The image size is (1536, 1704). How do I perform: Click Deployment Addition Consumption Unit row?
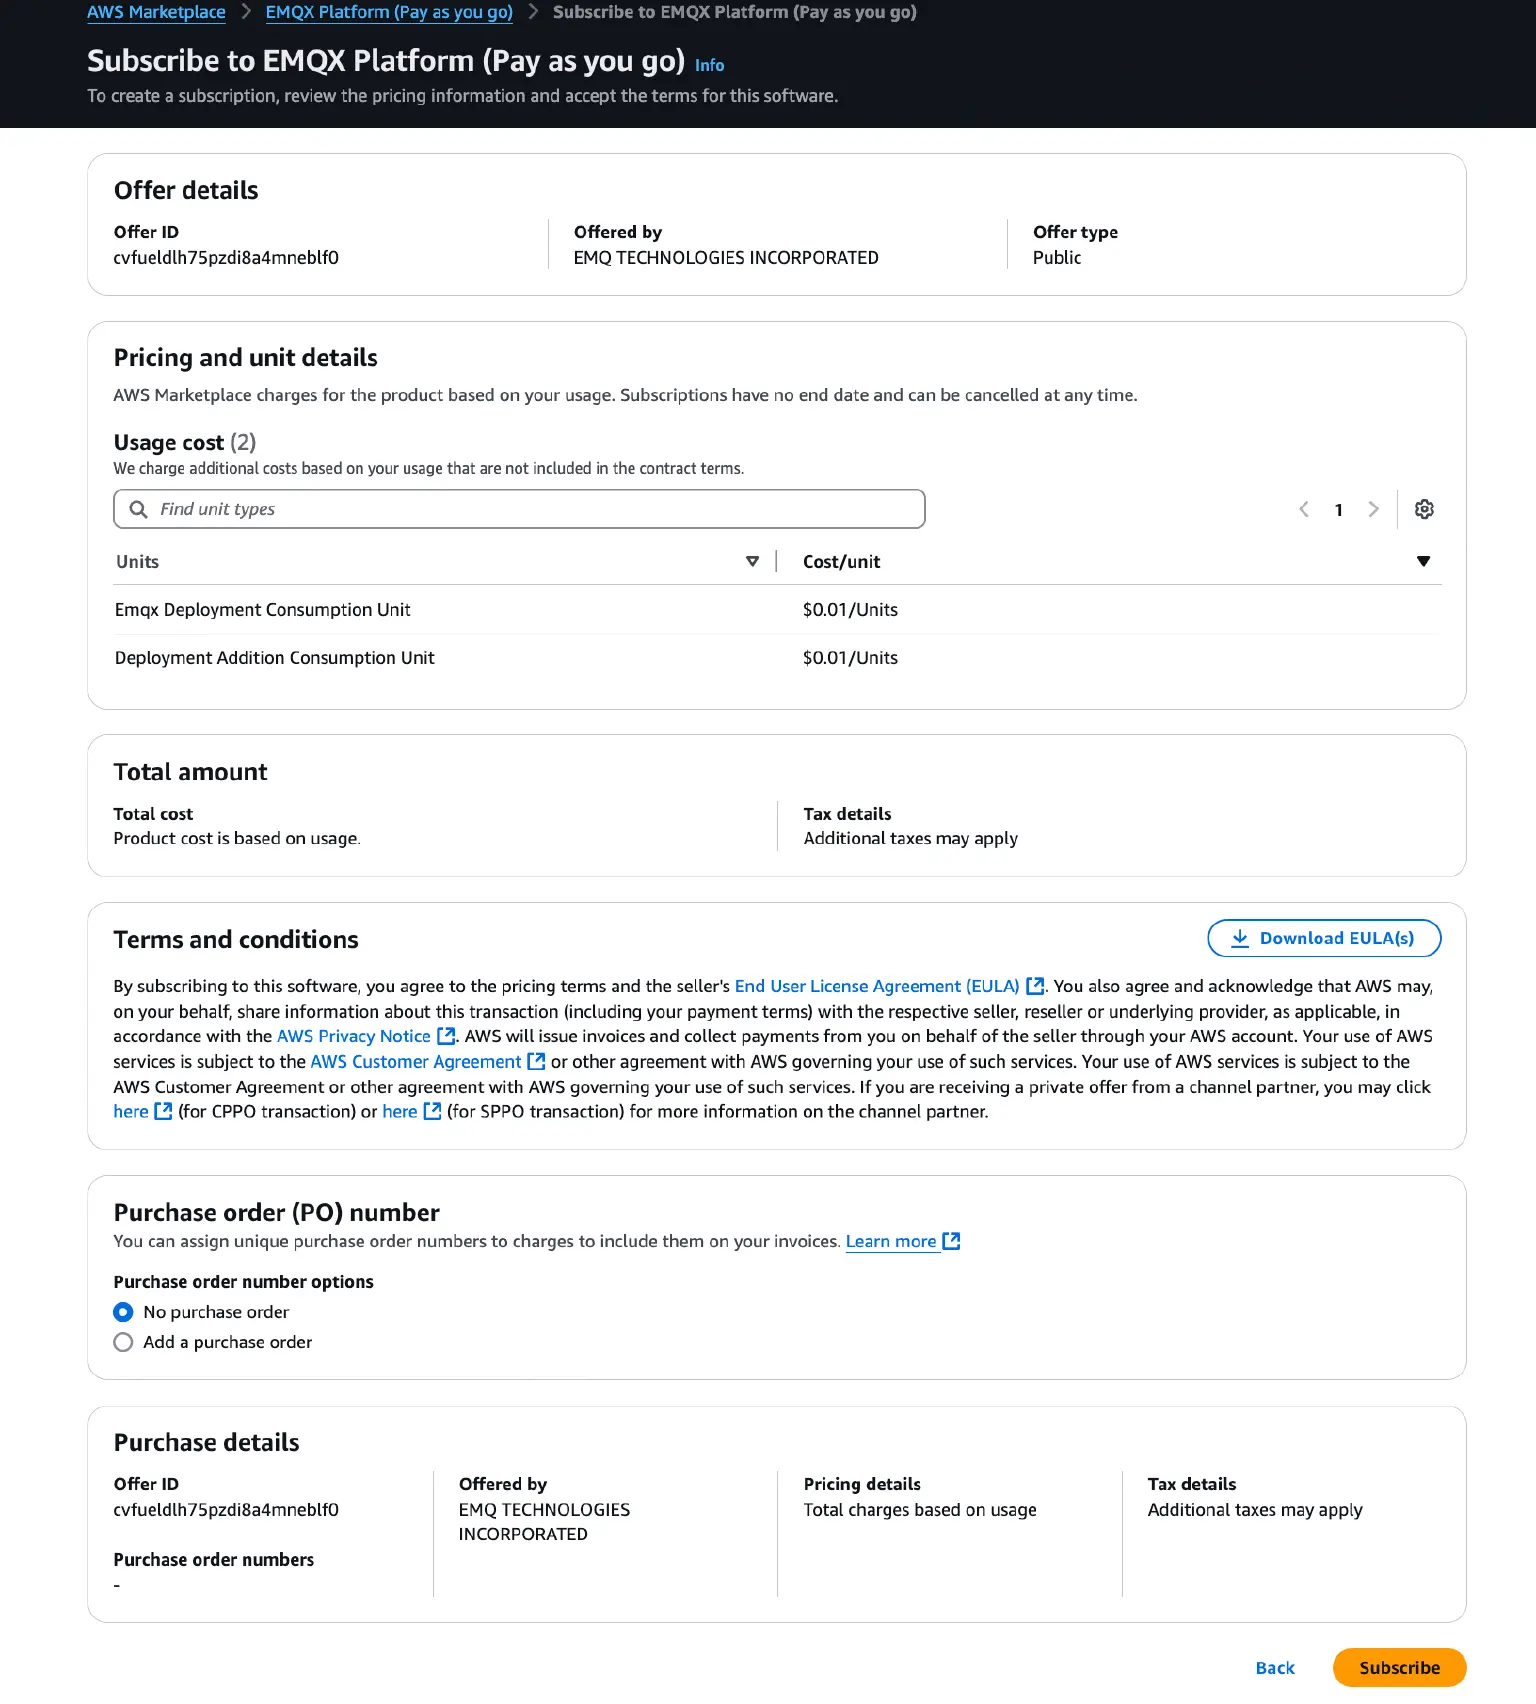click(777, 658)
